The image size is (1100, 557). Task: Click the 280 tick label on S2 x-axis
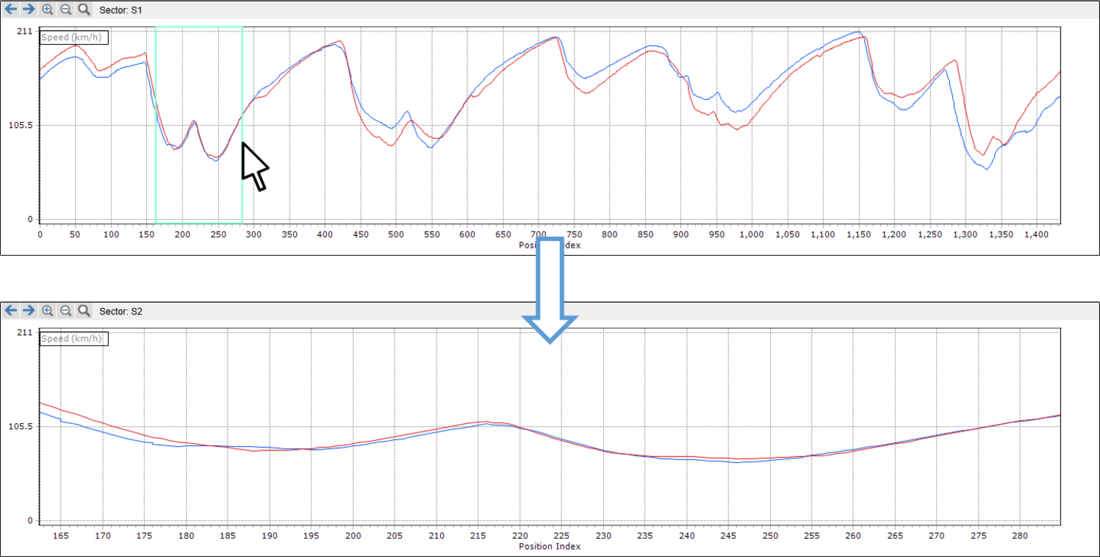coord(1020,536)
